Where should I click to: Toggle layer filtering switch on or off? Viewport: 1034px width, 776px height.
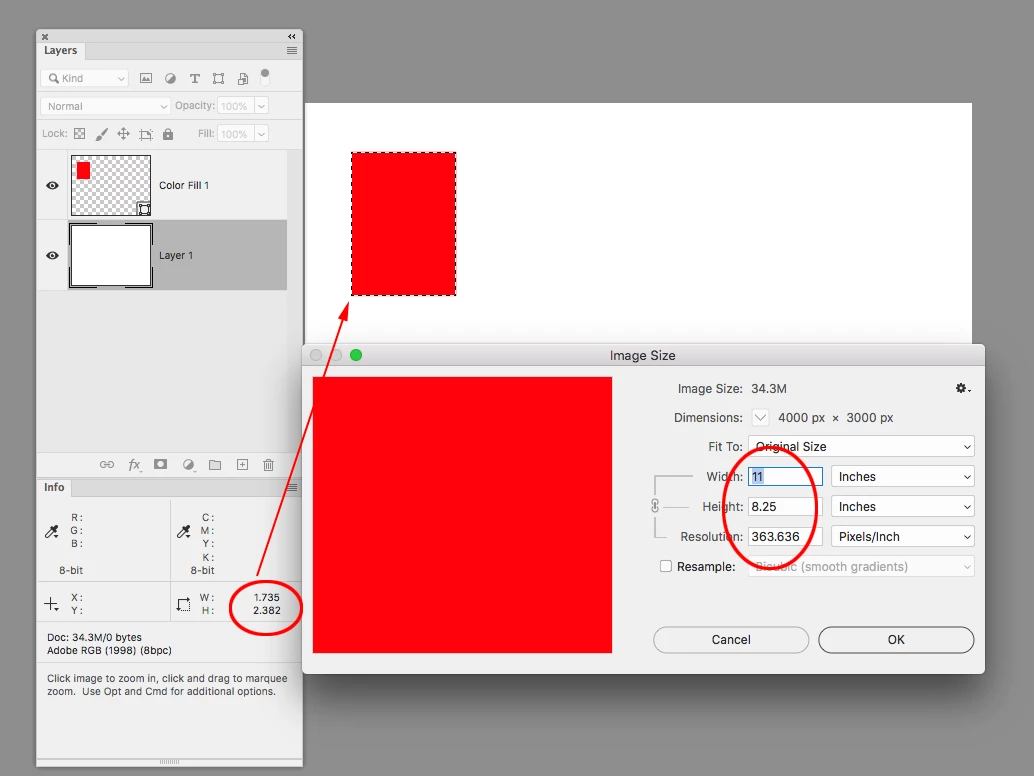coord(265,77)
